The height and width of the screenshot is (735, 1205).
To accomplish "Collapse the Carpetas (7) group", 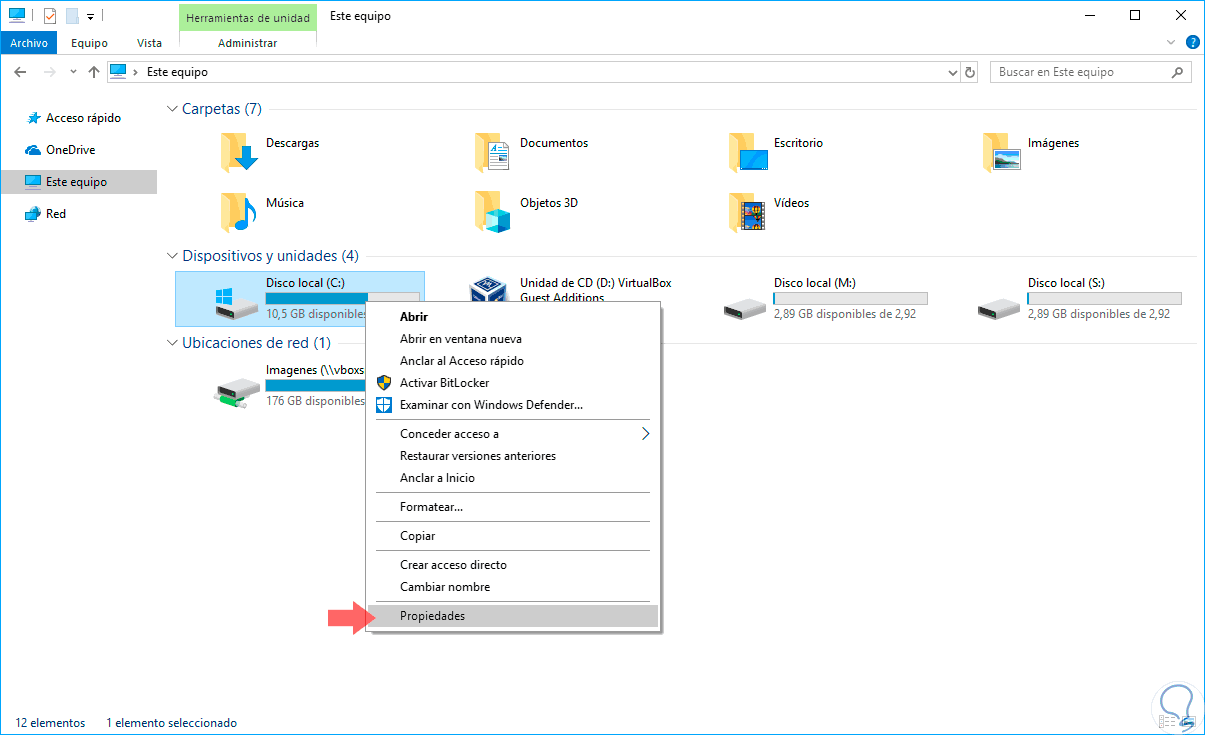I will tap(172, 109).
